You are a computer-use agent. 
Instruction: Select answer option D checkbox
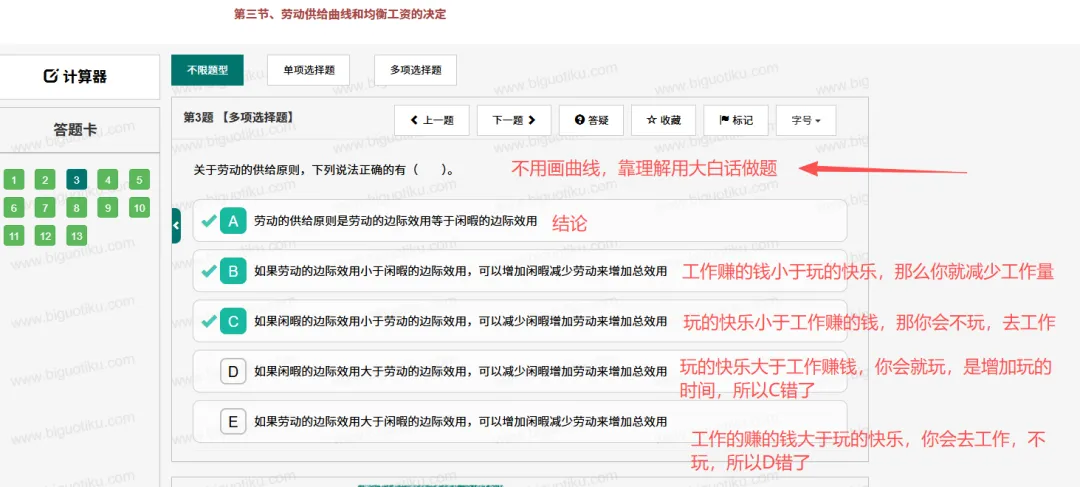click(233, 372)
